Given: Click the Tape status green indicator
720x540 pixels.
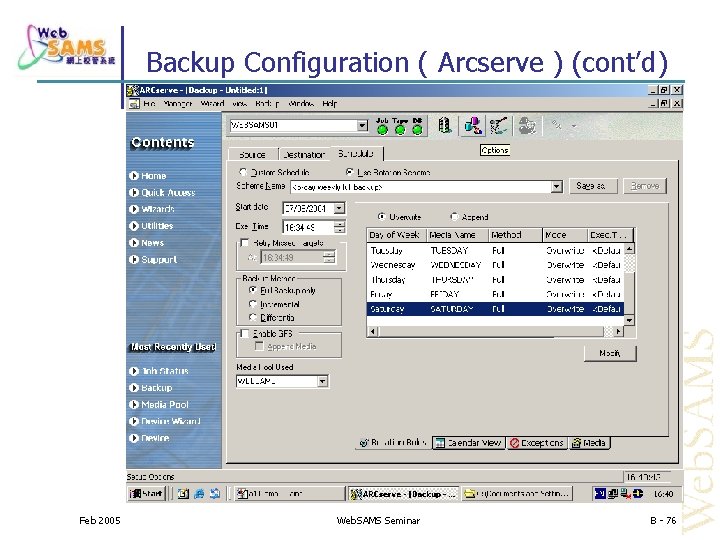Looking at the screenshot, I should coord(400,130).
